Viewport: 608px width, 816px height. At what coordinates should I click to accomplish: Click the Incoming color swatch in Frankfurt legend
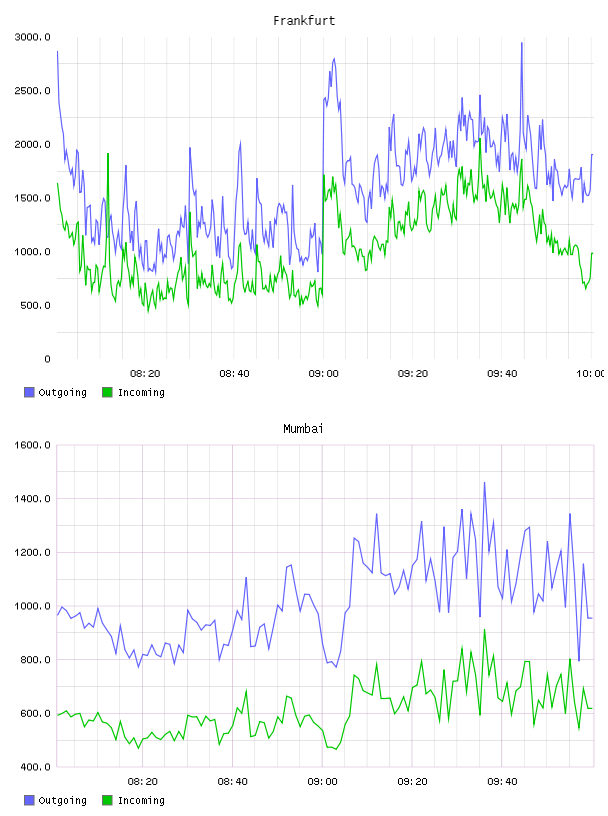107,392
